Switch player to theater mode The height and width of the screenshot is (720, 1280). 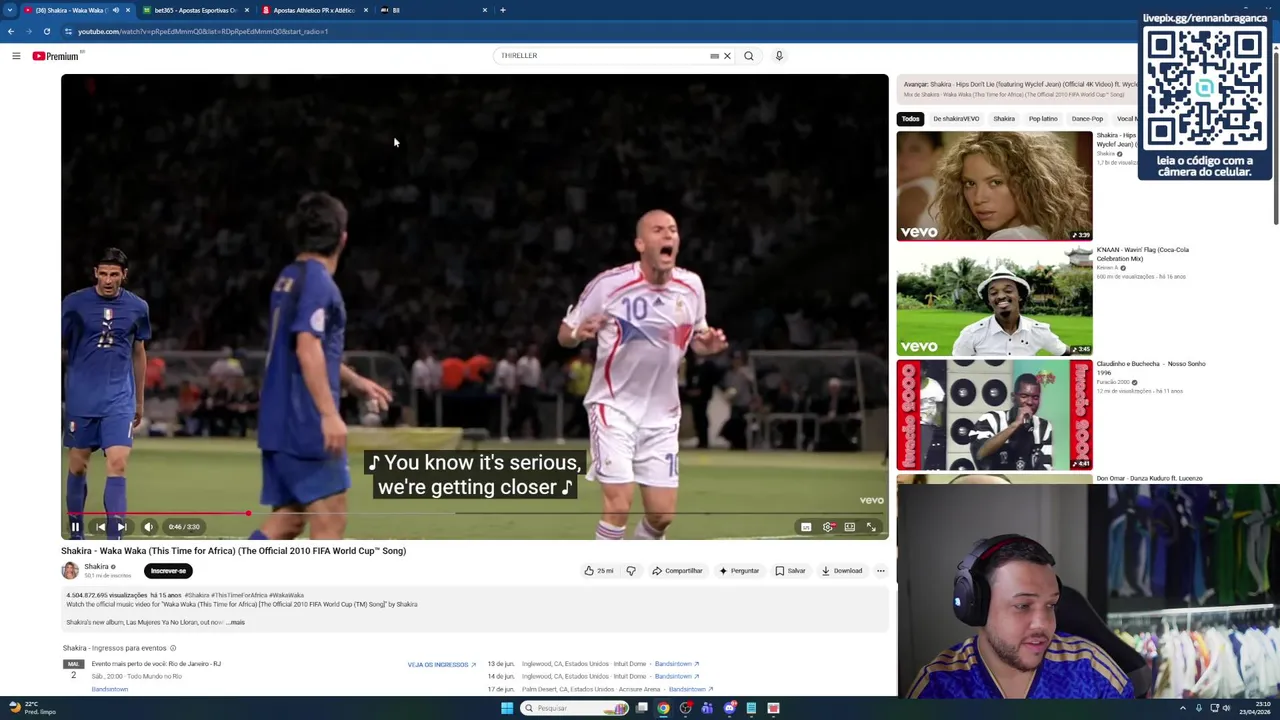pyautogui.click(x=850, y=527)
